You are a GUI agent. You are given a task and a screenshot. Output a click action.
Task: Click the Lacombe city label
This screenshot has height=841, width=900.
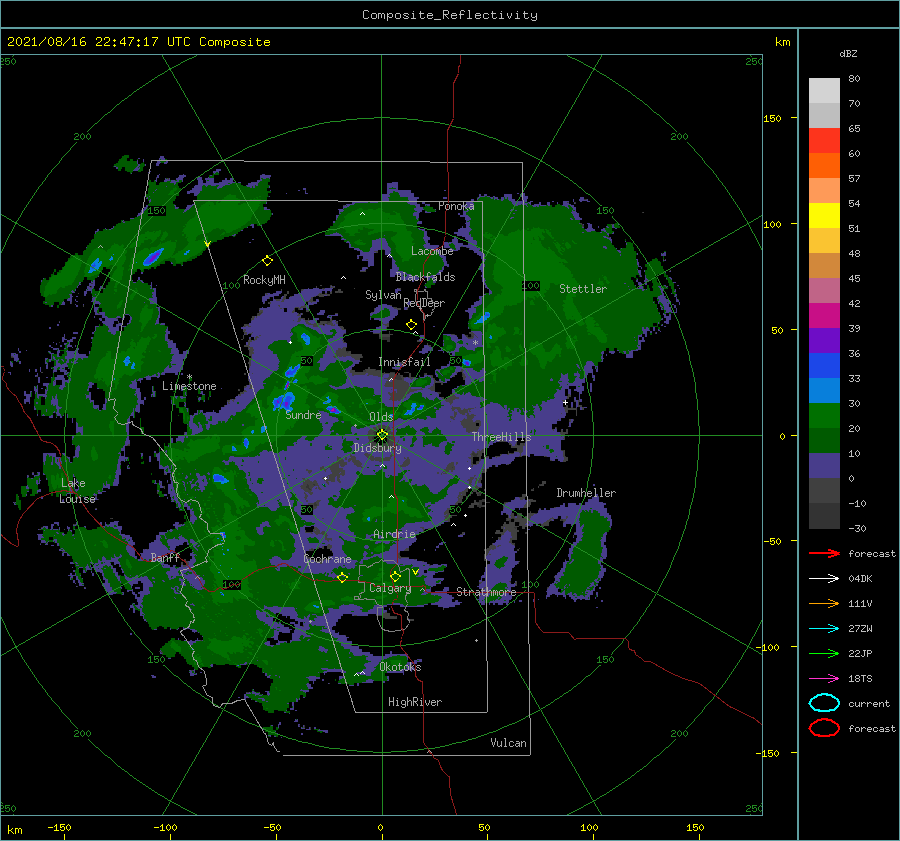click(x=432, y=251)
